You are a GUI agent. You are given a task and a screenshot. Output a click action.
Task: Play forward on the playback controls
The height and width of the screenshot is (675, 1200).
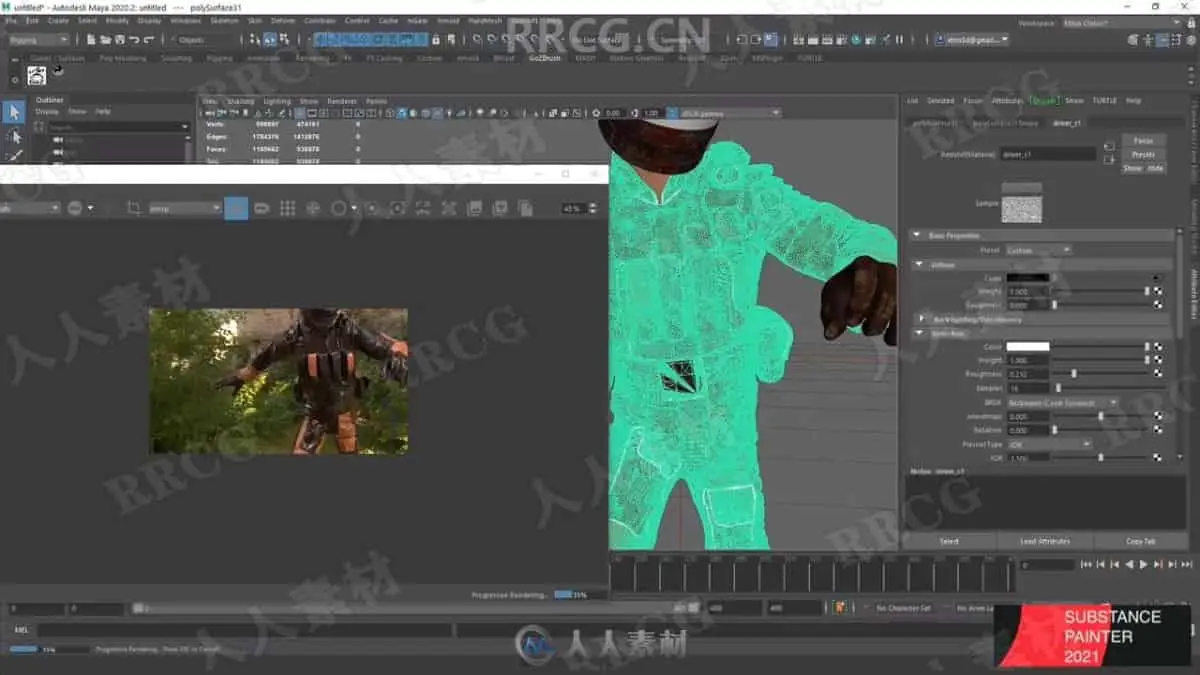tap(1143, 565)
